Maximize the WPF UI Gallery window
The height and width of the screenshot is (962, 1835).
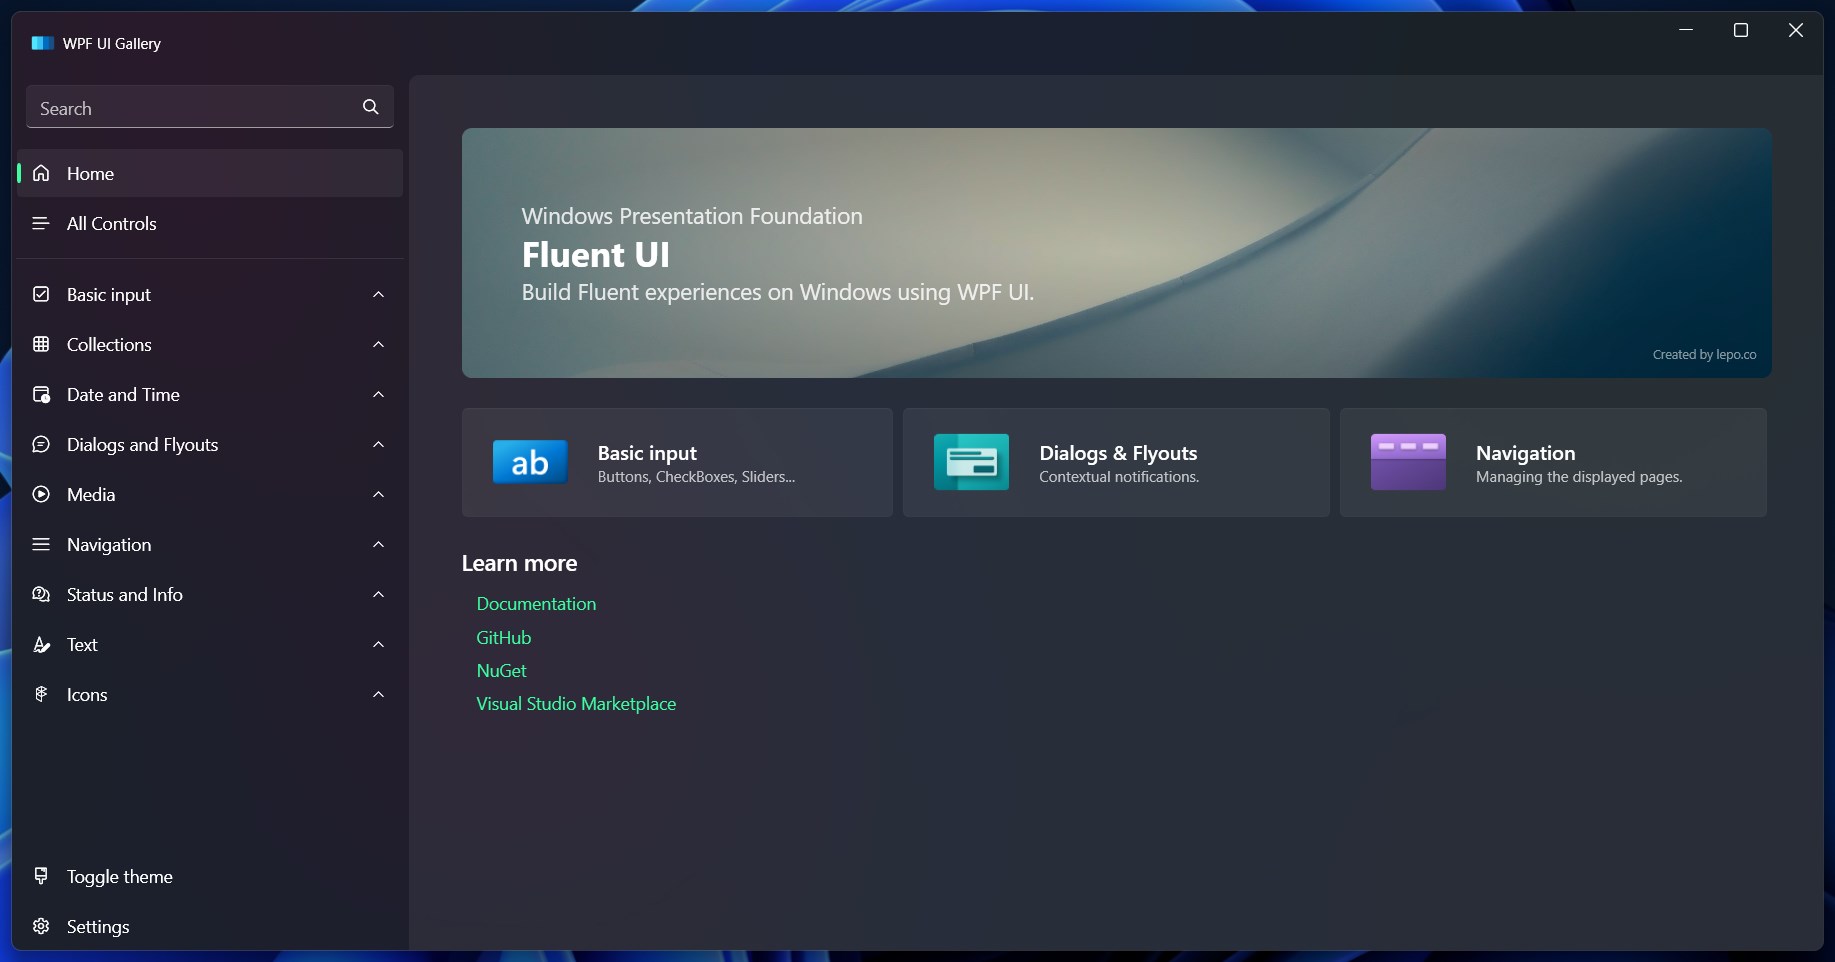pos(1741,30)
